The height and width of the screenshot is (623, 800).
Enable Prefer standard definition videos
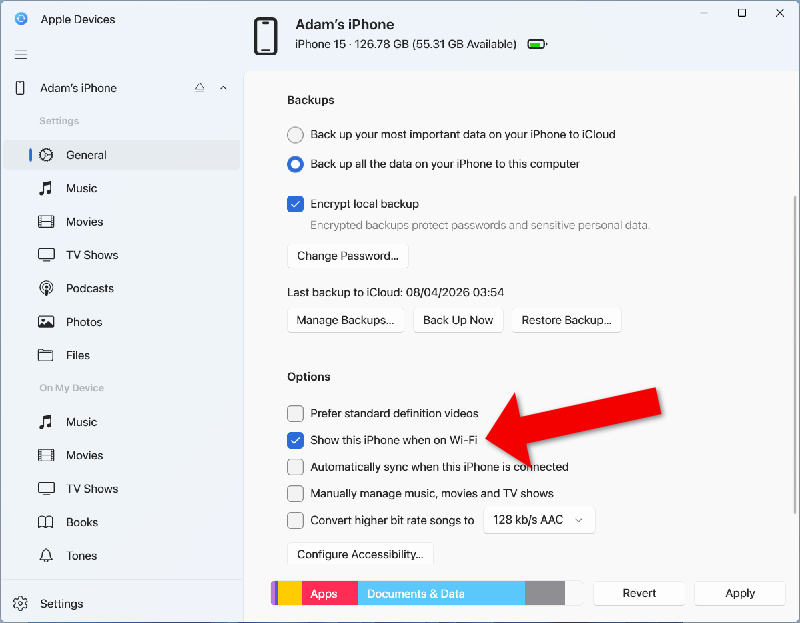click(x=296, y=413)
